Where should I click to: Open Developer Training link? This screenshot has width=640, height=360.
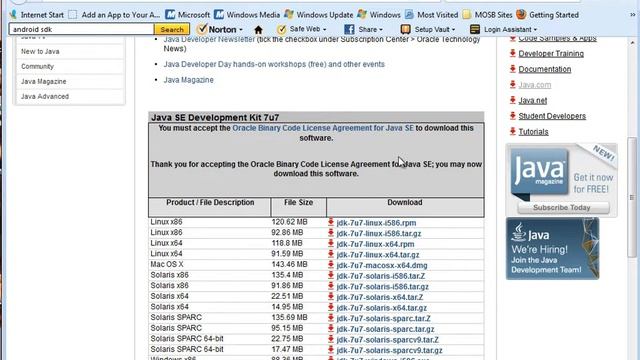(x=551, y=53)
